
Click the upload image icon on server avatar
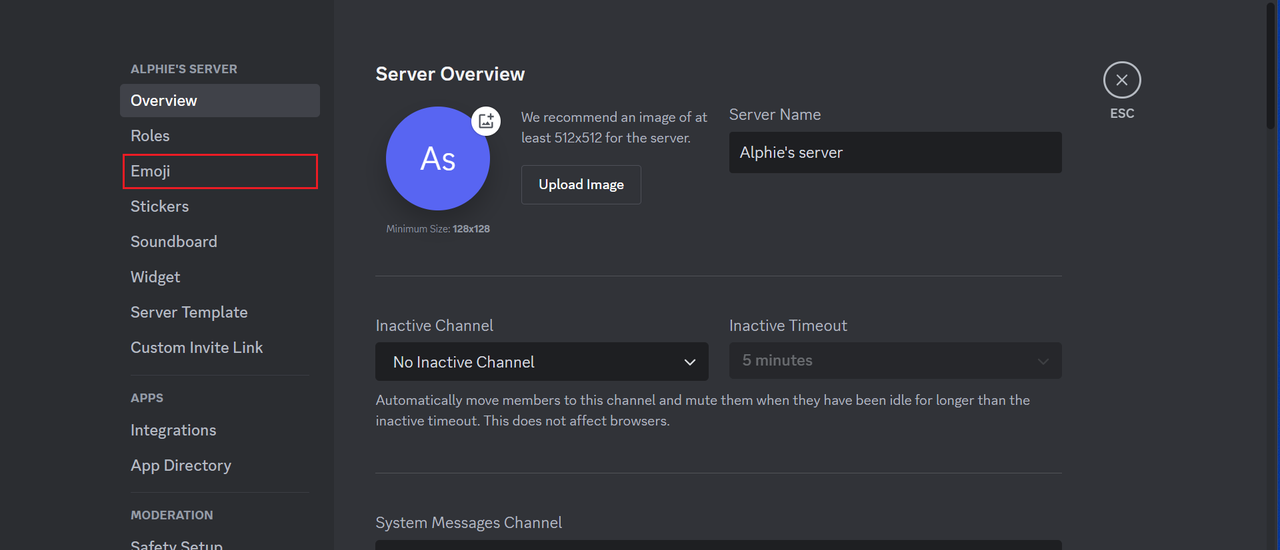[x=486, y=121]
